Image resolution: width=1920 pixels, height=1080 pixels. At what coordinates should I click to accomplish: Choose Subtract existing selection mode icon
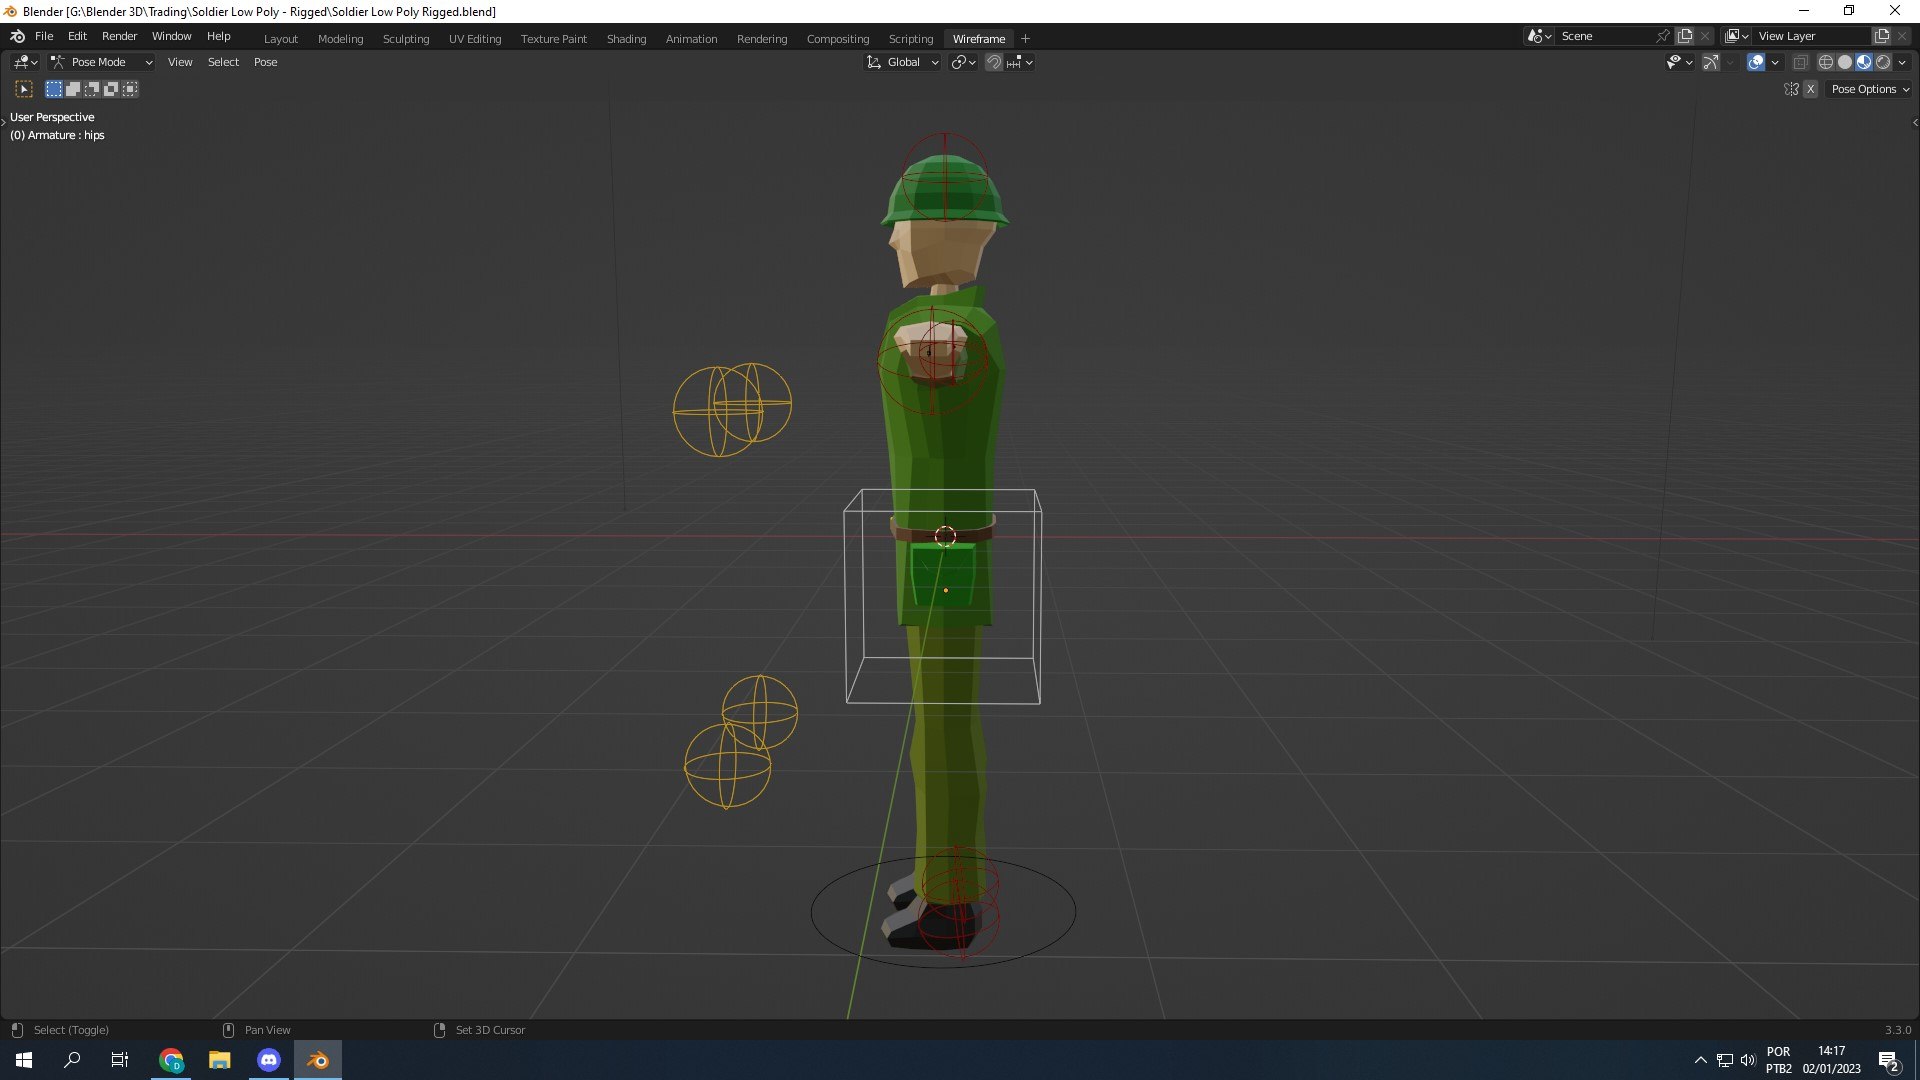click(x=92, y=89)
